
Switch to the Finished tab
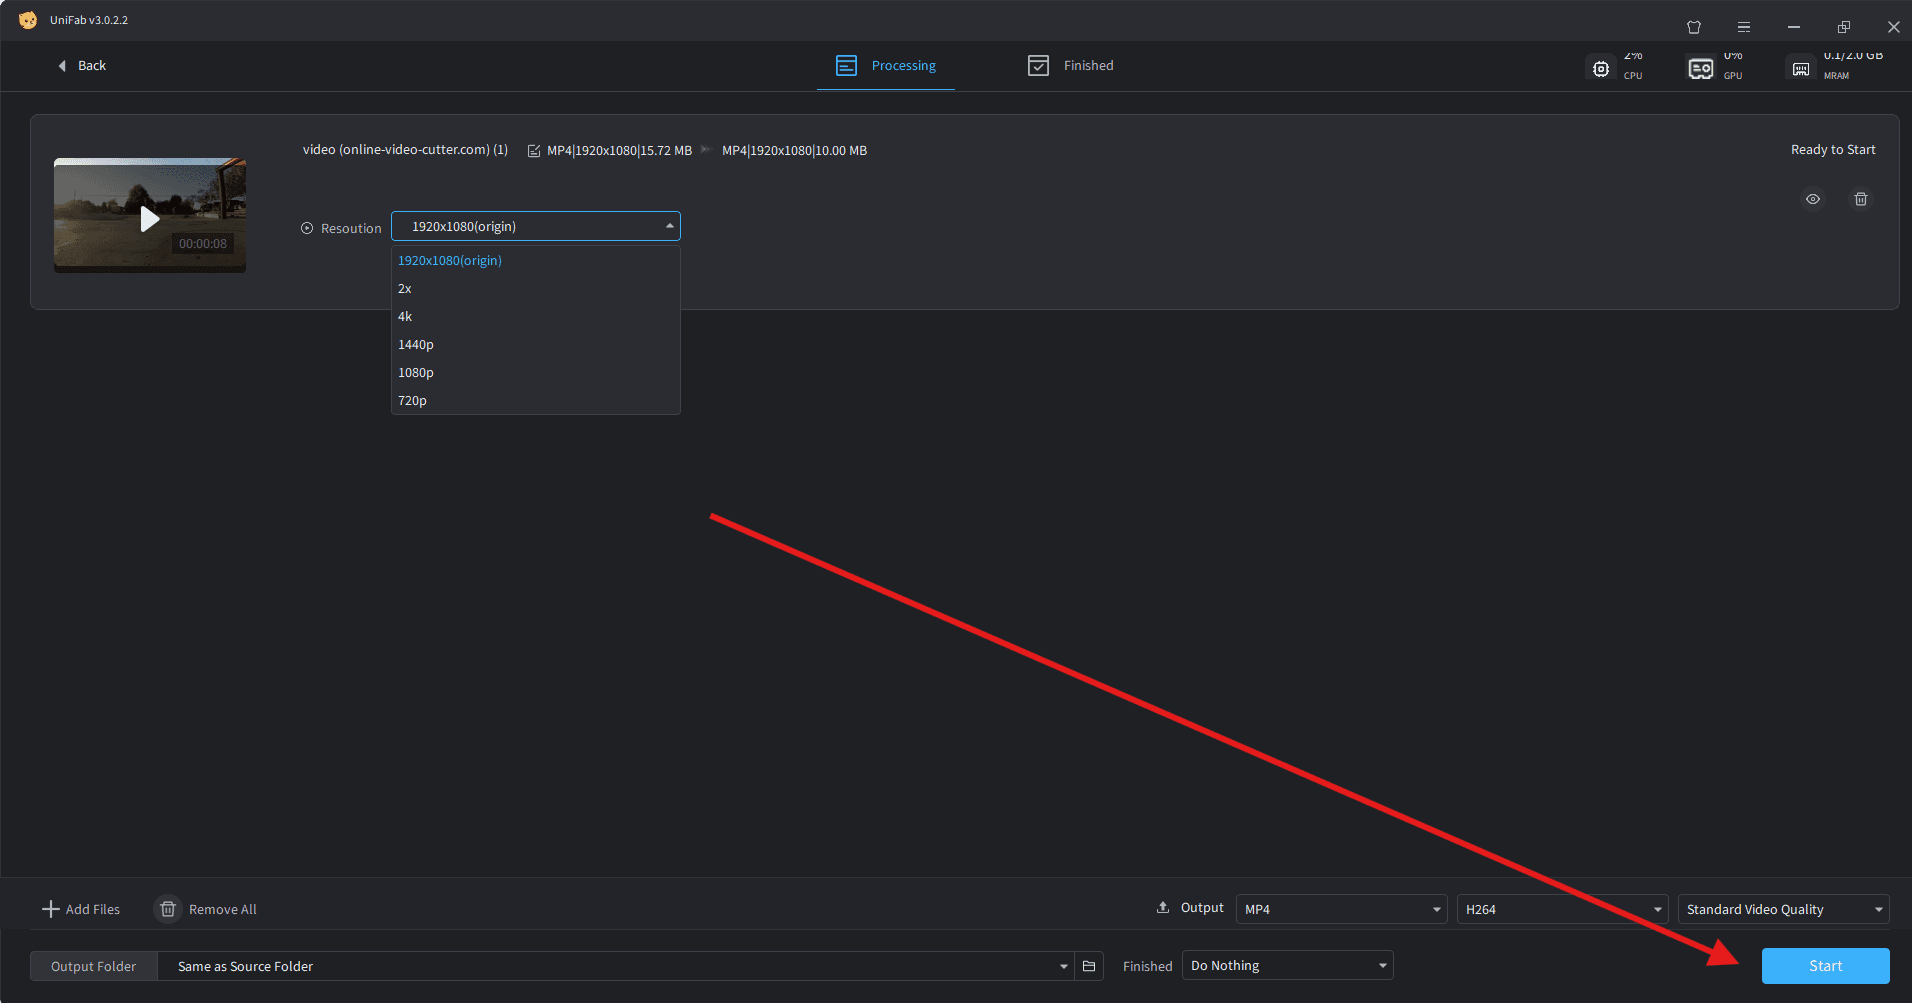1070,66
